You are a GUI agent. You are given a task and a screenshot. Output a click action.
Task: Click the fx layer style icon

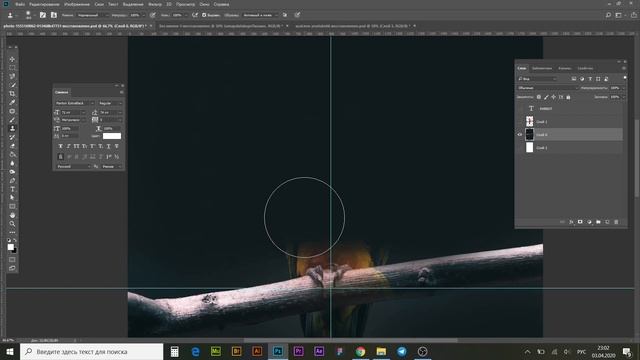[571, 222]
